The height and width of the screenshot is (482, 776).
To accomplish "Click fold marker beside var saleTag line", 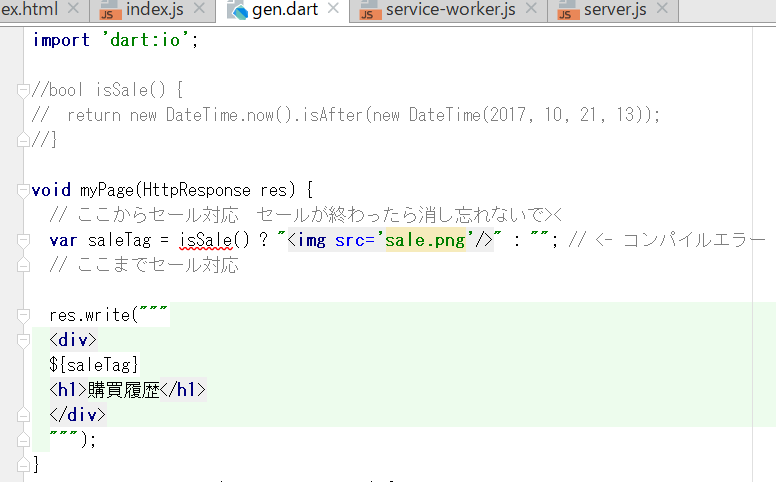I will coord(23,241).
